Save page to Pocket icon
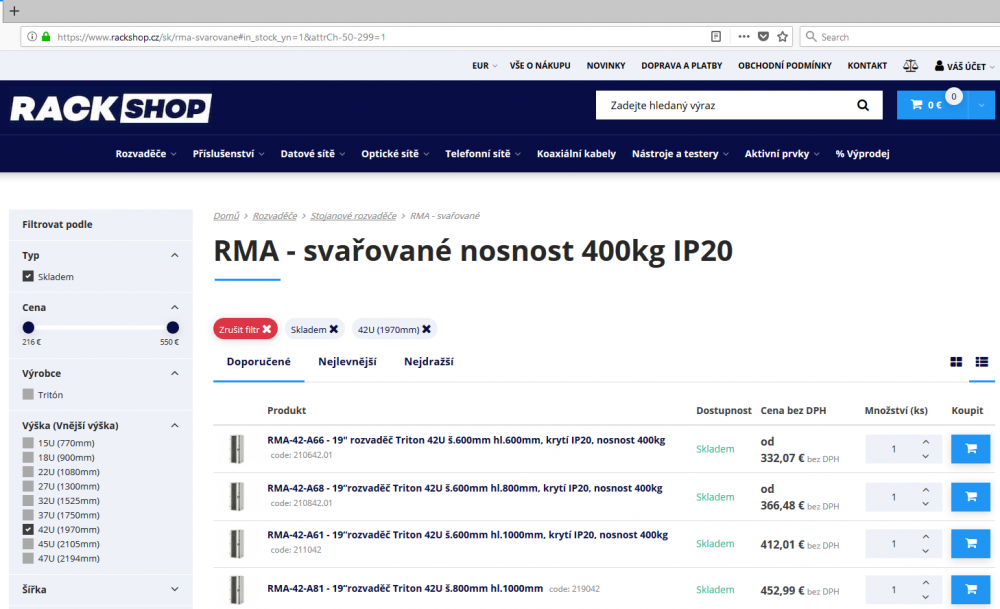The image size is (1000, 609). tap(763, 37)
